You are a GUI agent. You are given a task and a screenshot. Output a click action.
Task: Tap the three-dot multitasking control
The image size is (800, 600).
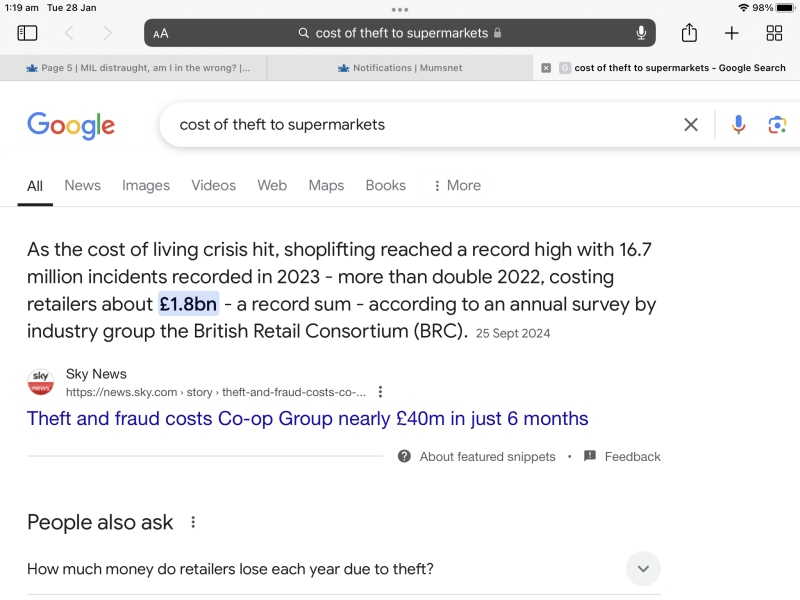coord(399,9)
